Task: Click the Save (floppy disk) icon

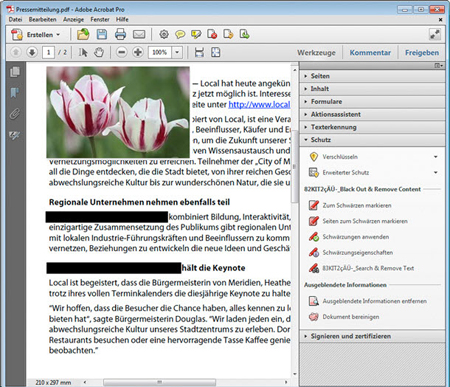Action: click(x=102, y=34)
